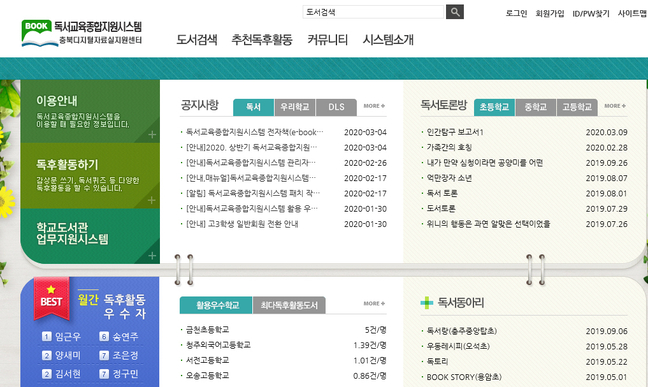
Task: Open notice [알림] 독서교육종합지원시스템 패치 작
Action: (x=253, y=194)
